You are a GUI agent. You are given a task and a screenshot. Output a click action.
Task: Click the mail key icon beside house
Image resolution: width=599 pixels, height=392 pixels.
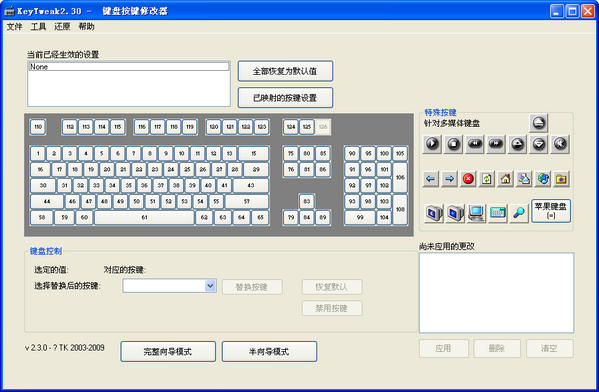[524, 179]
